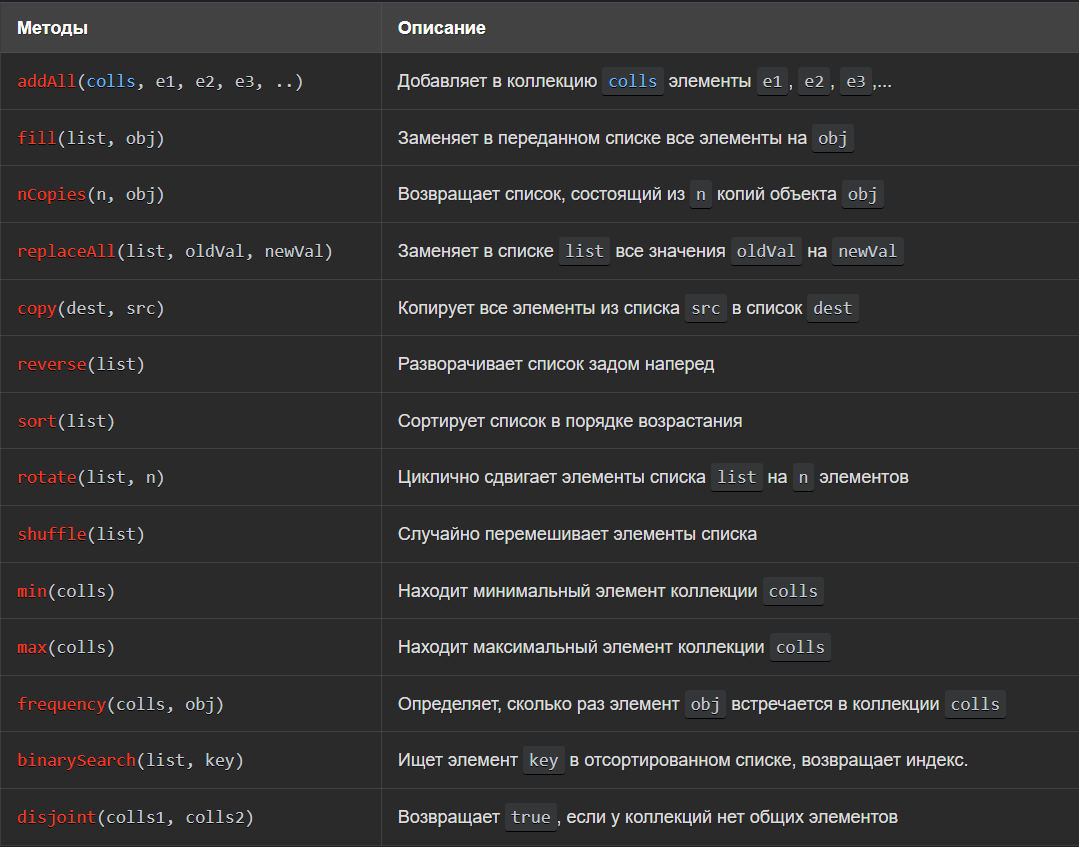The height and width of the screenshot is (847, 1079).
Task: Click the "Описание" column header
Action: pos(442,28)
